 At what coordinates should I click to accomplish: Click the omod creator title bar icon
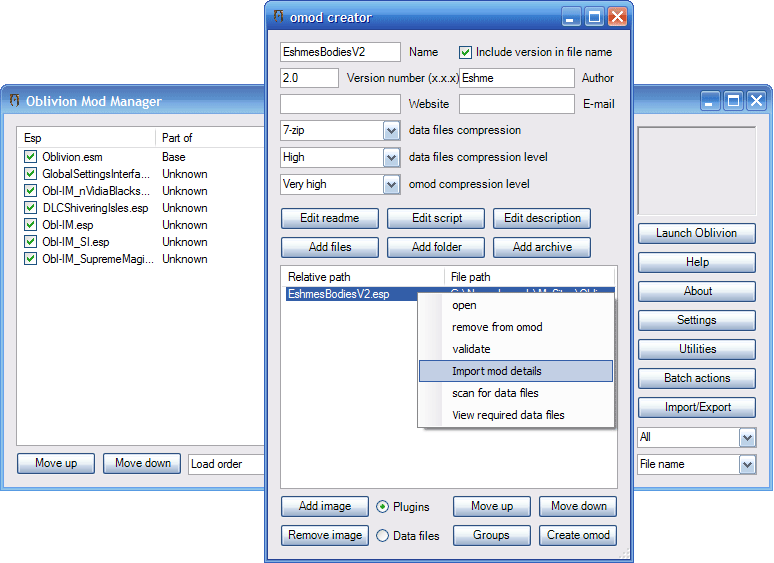tap(278, 17)
